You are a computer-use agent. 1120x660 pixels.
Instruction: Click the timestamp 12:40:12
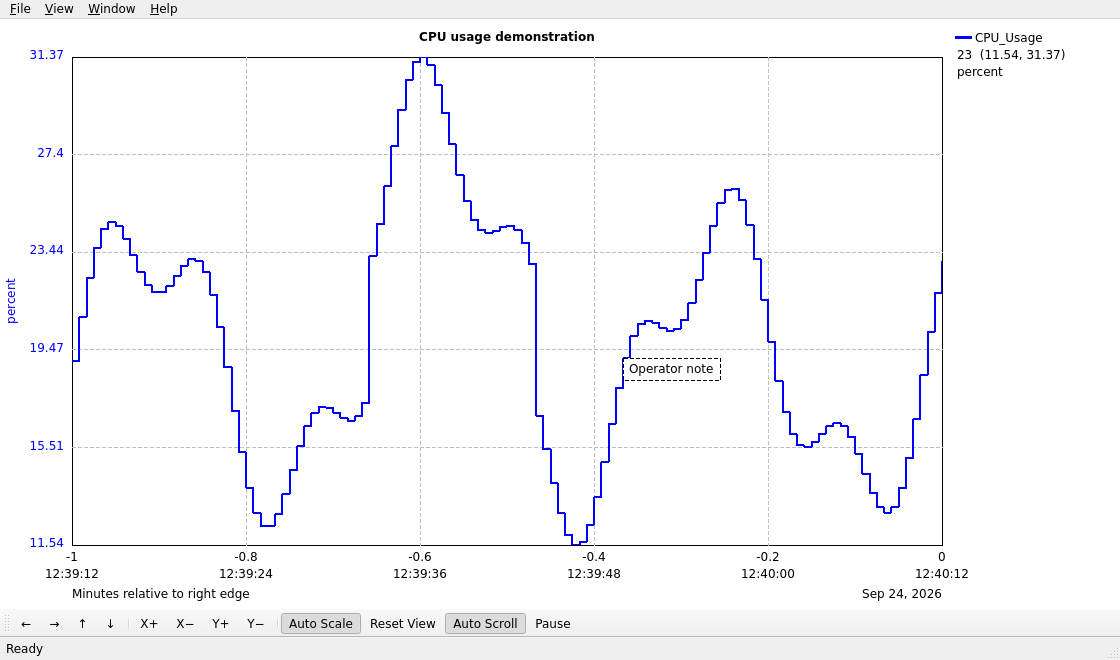[941, 574]
